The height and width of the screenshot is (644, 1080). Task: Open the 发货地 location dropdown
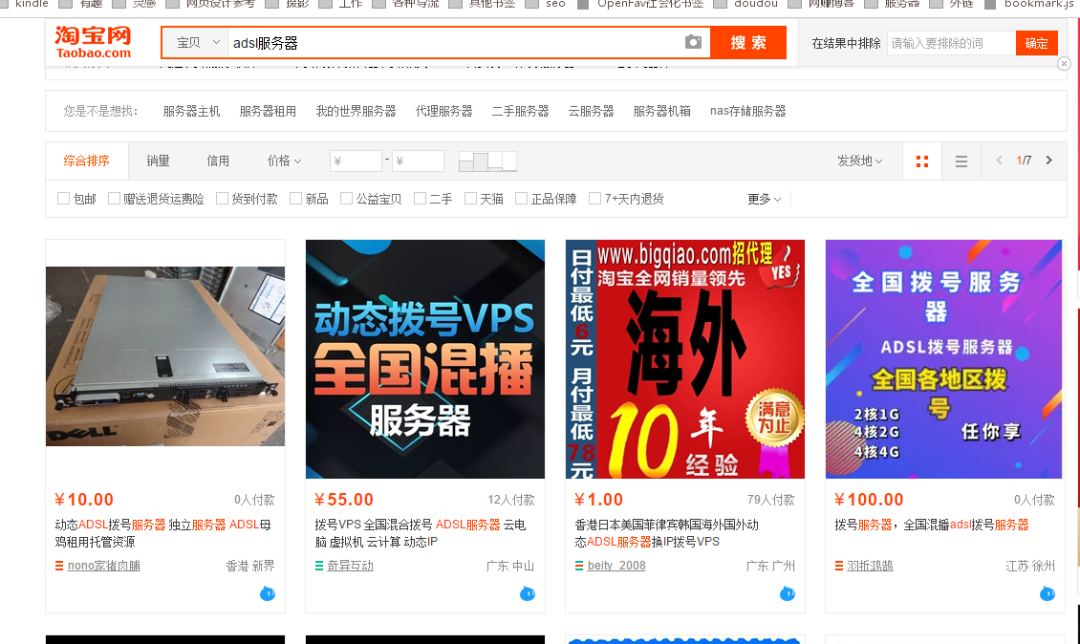pyautogui.click(x=860, y=160)
